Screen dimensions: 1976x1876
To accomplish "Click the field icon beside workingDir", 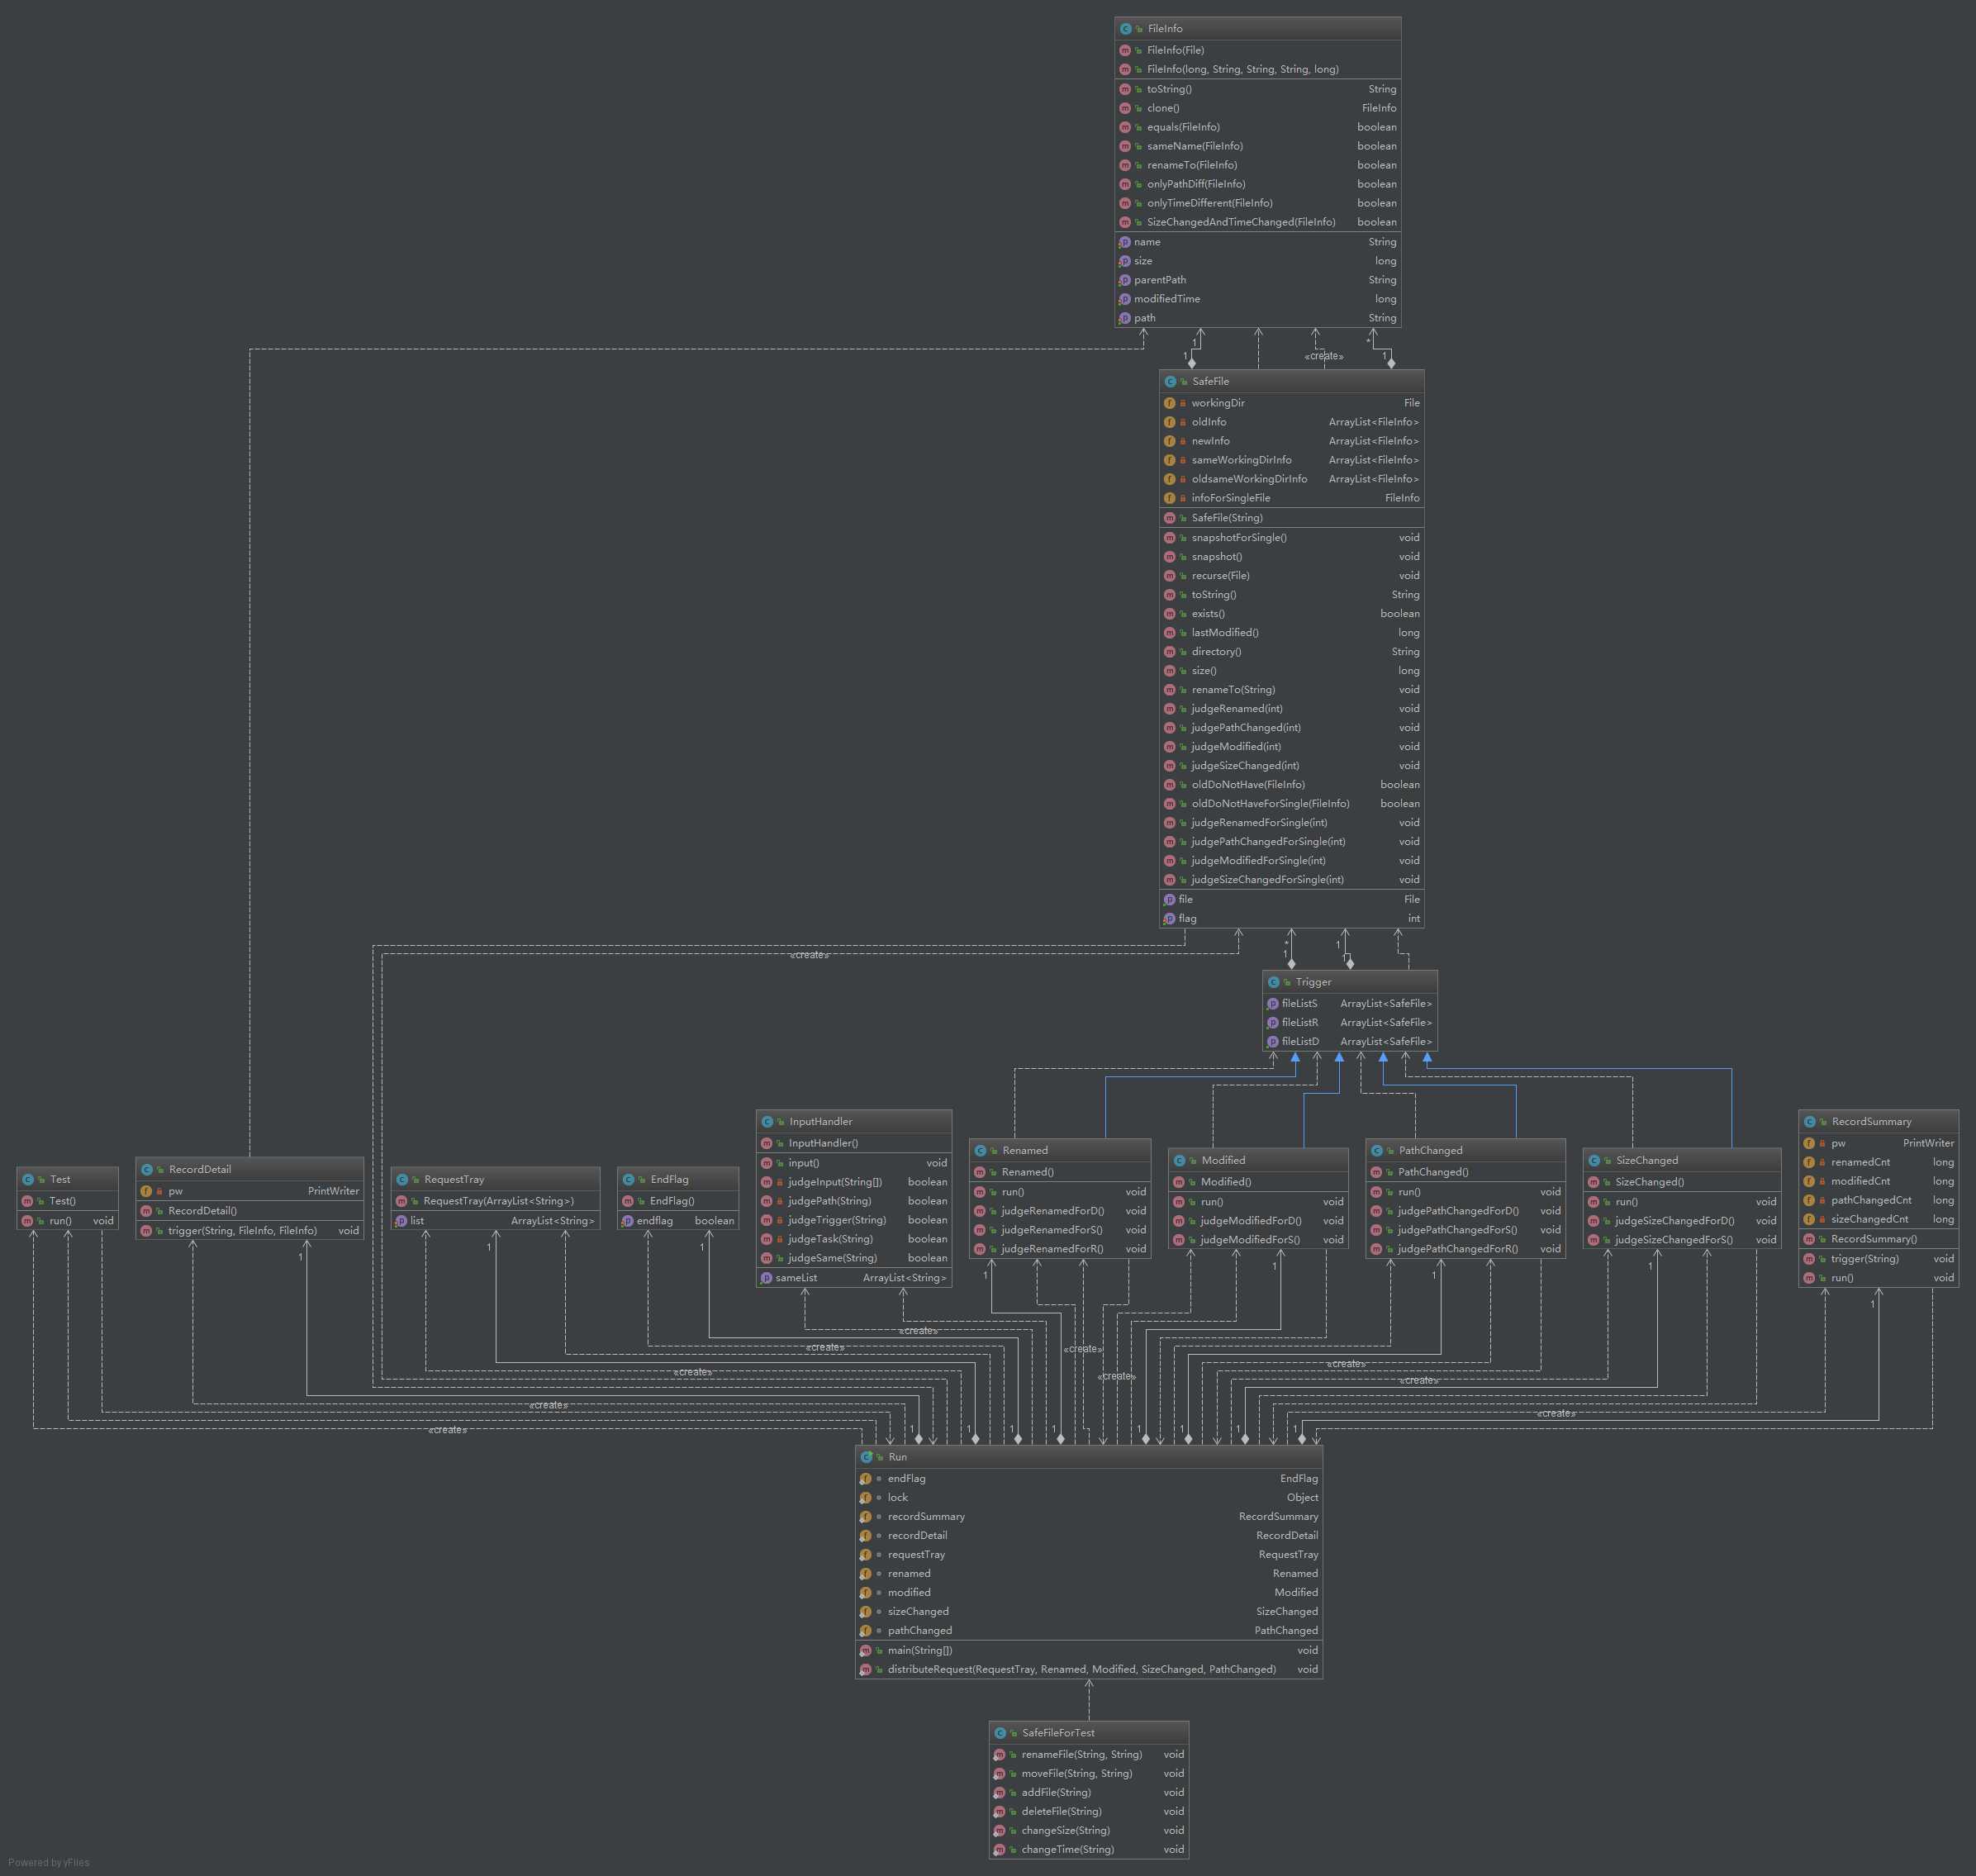I will (1170, 403).
